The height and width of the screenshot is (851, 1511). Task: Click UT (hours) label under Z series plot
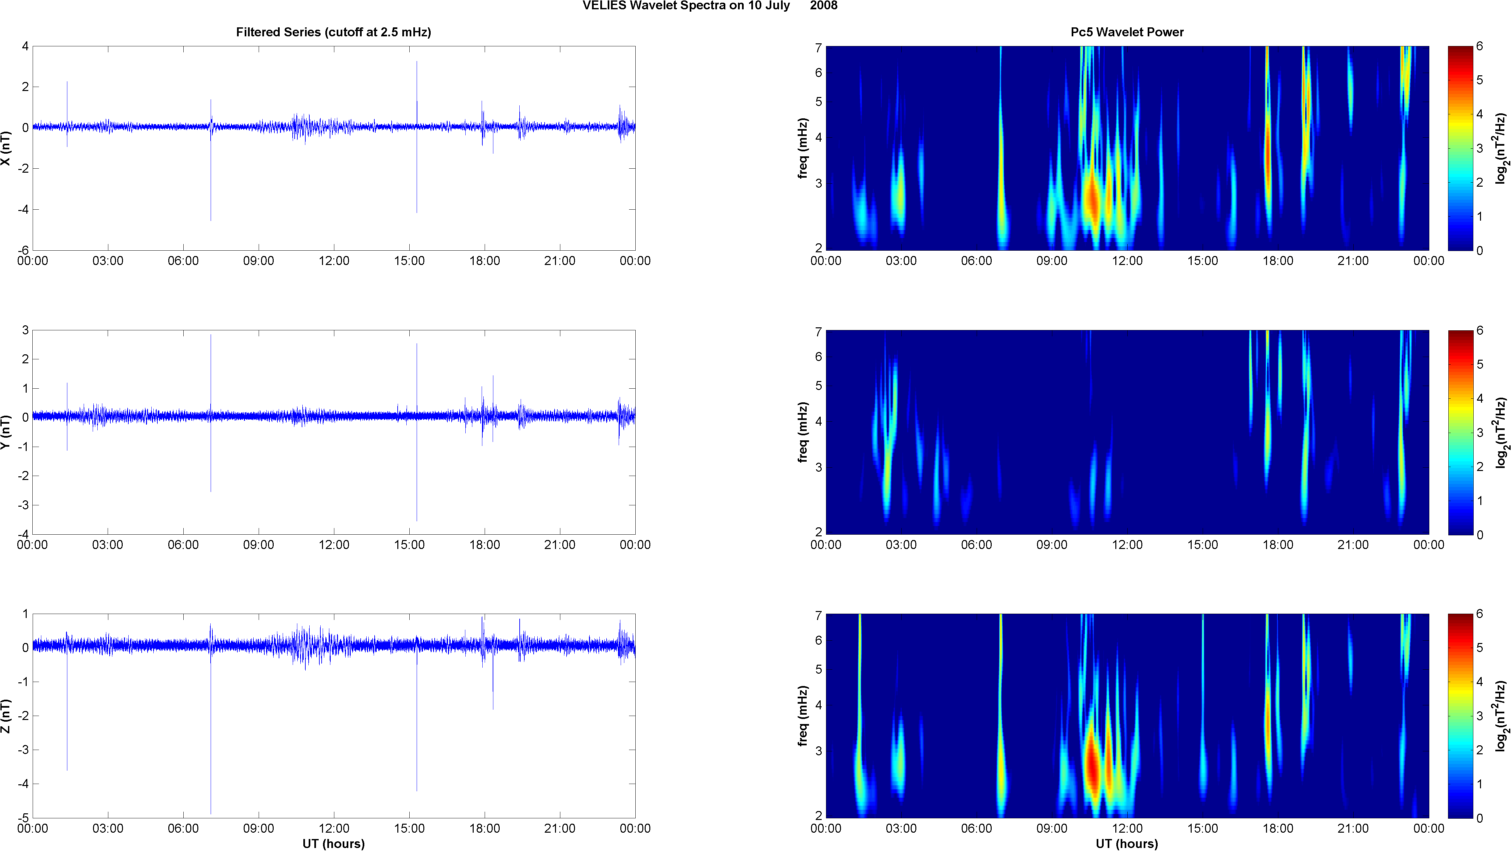[334, 844]
